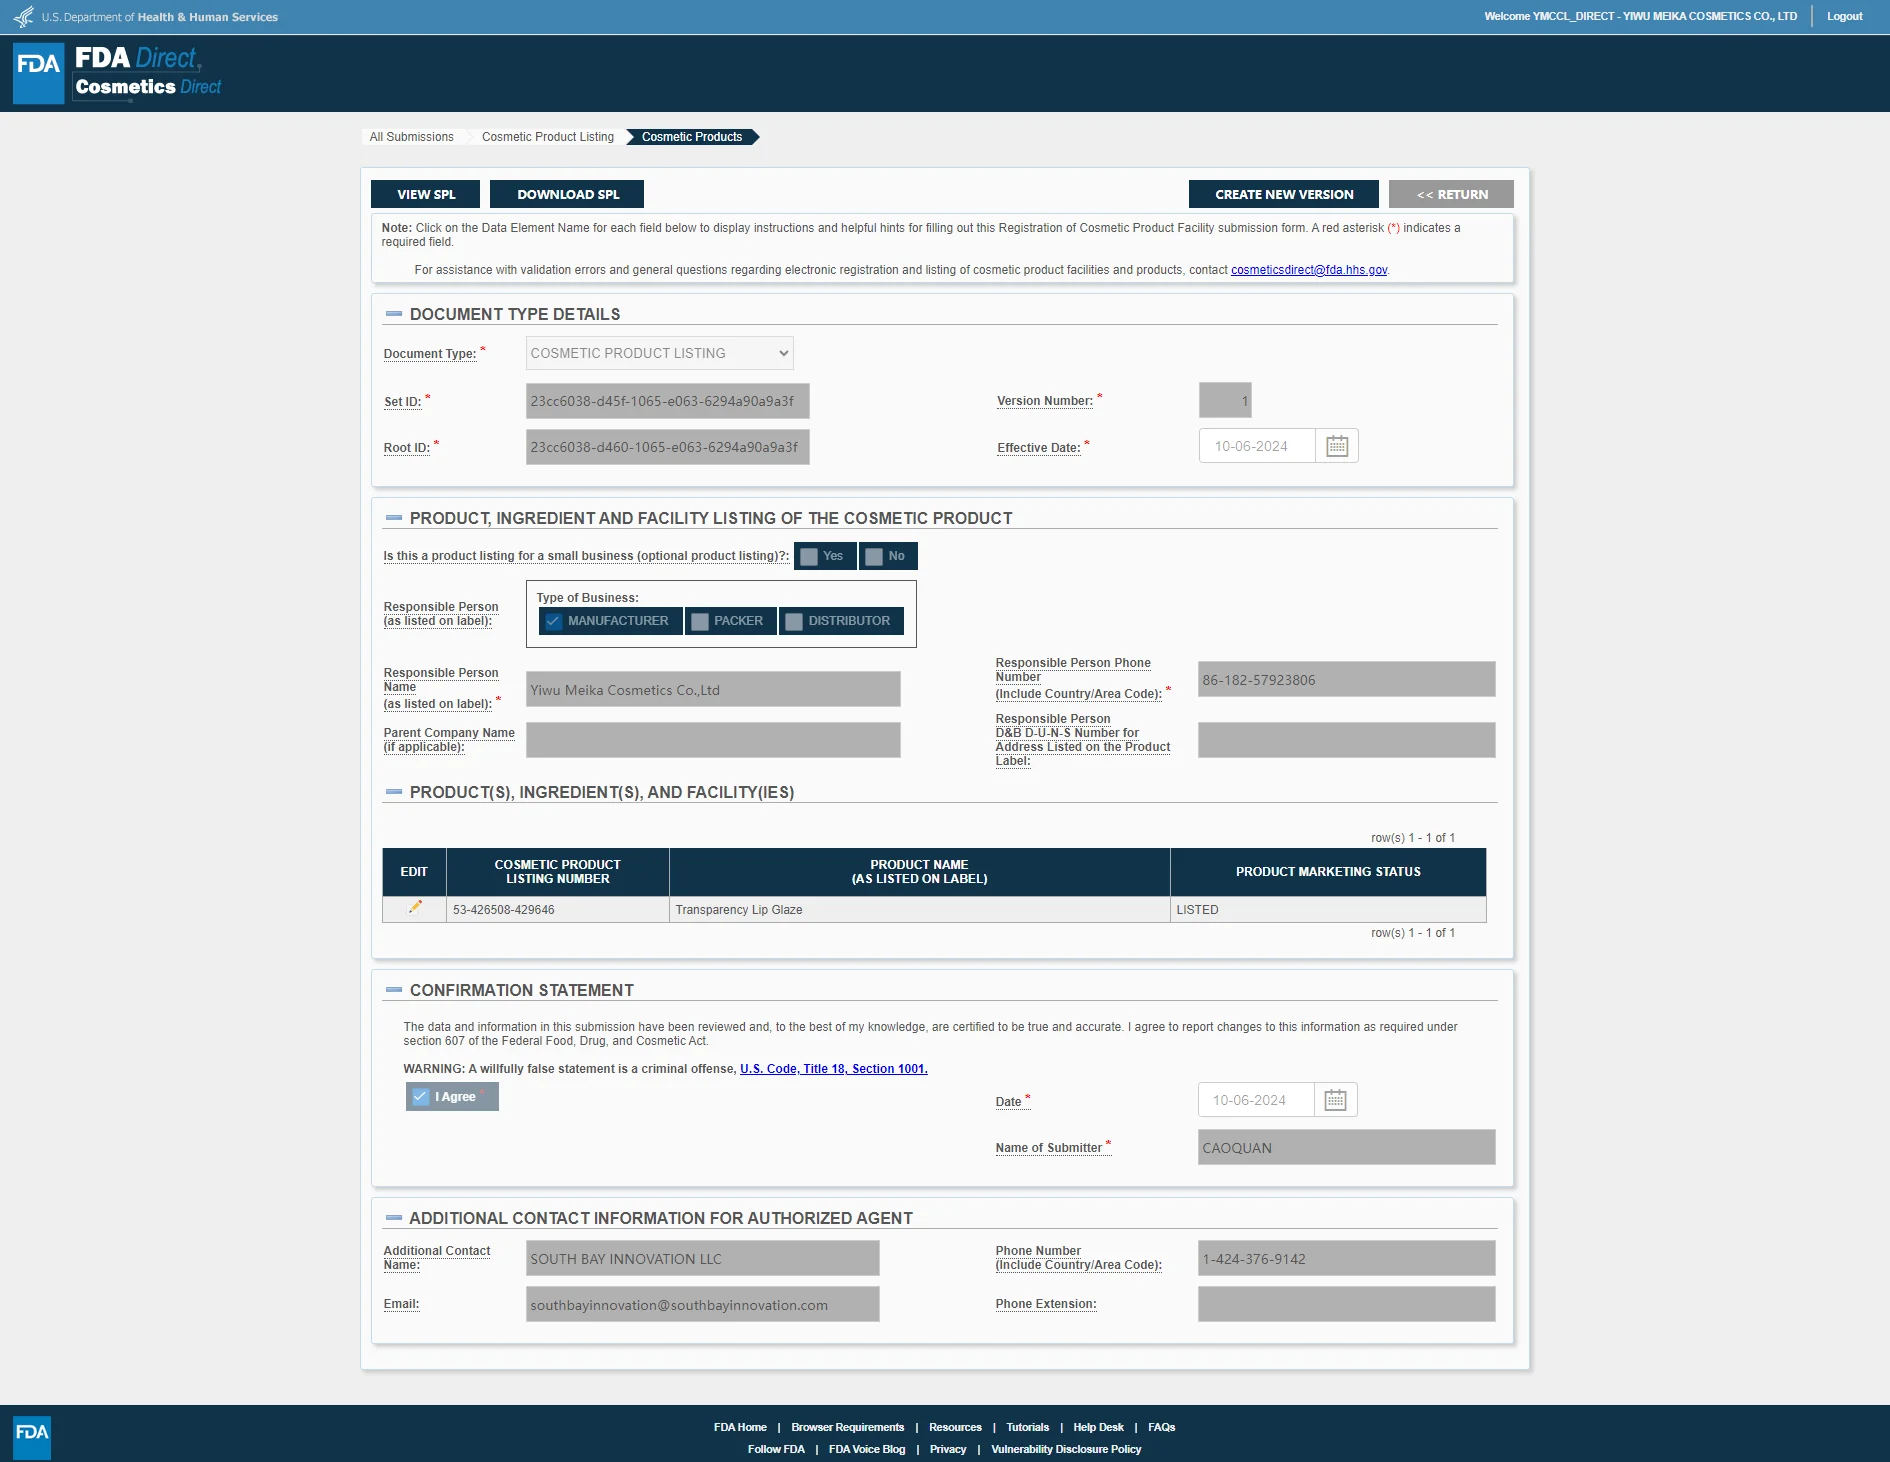This screenshot has height=1462, width=1890.
Task: Click the pencil edit icon for Transparency Lip Glaze
Action: pyautogui.click(x=415, y=908)
